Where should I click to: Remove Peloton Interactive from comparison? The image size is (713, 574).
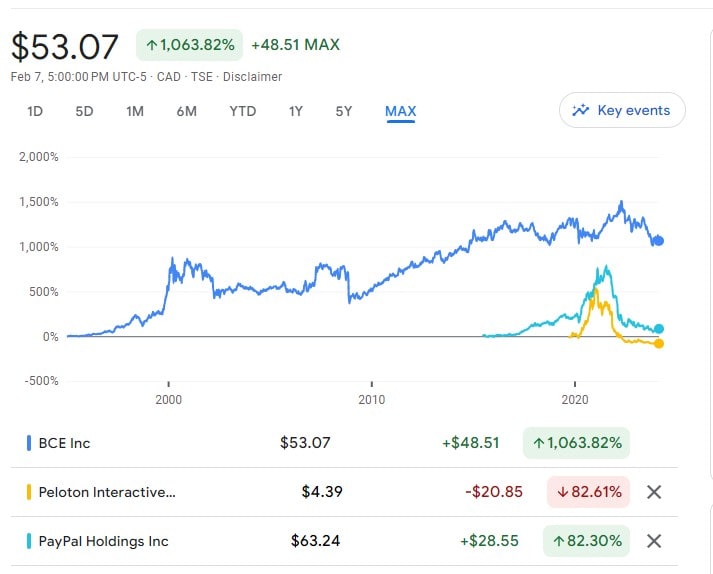653,492
